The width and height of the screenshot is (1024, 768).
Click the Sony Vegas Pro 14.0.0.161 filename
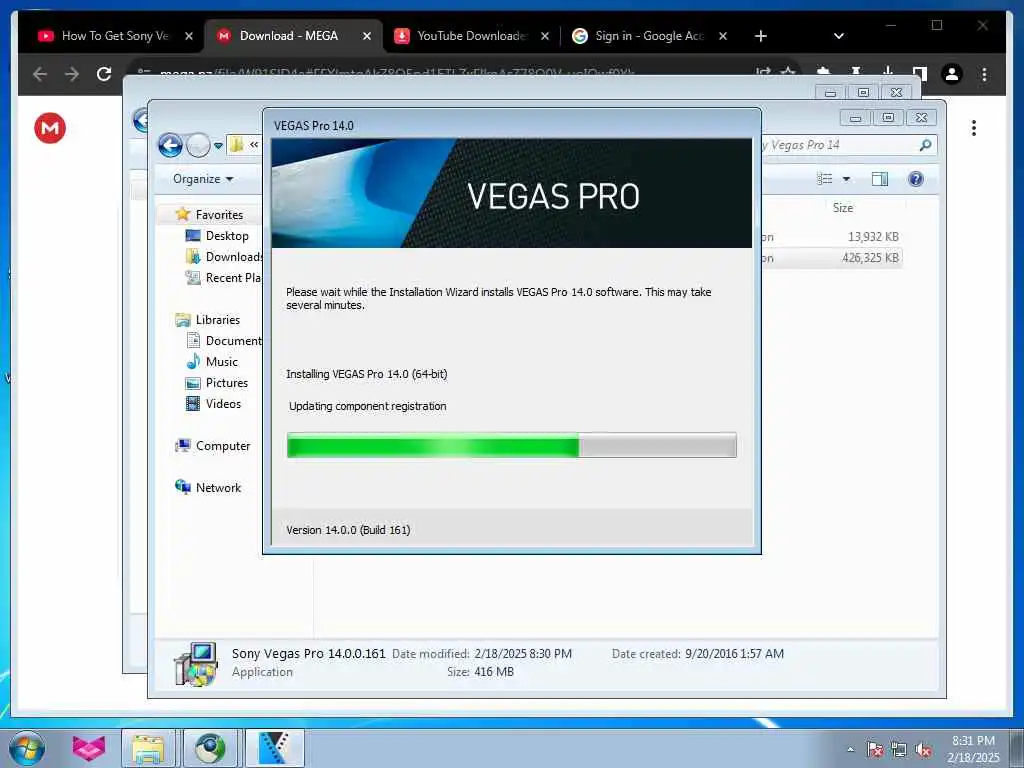(308, 654)
